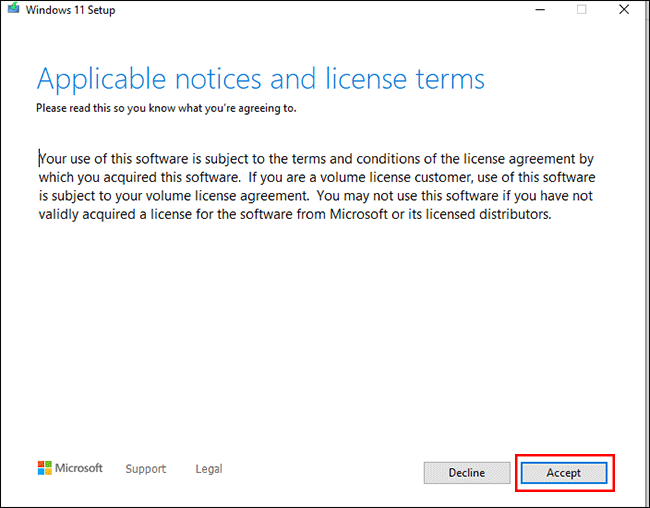Image resolution: width=650 pixels, height=508 pixels.
Task: Click the Windows 11 Setup title icon
Action: [x=14, y=8]
